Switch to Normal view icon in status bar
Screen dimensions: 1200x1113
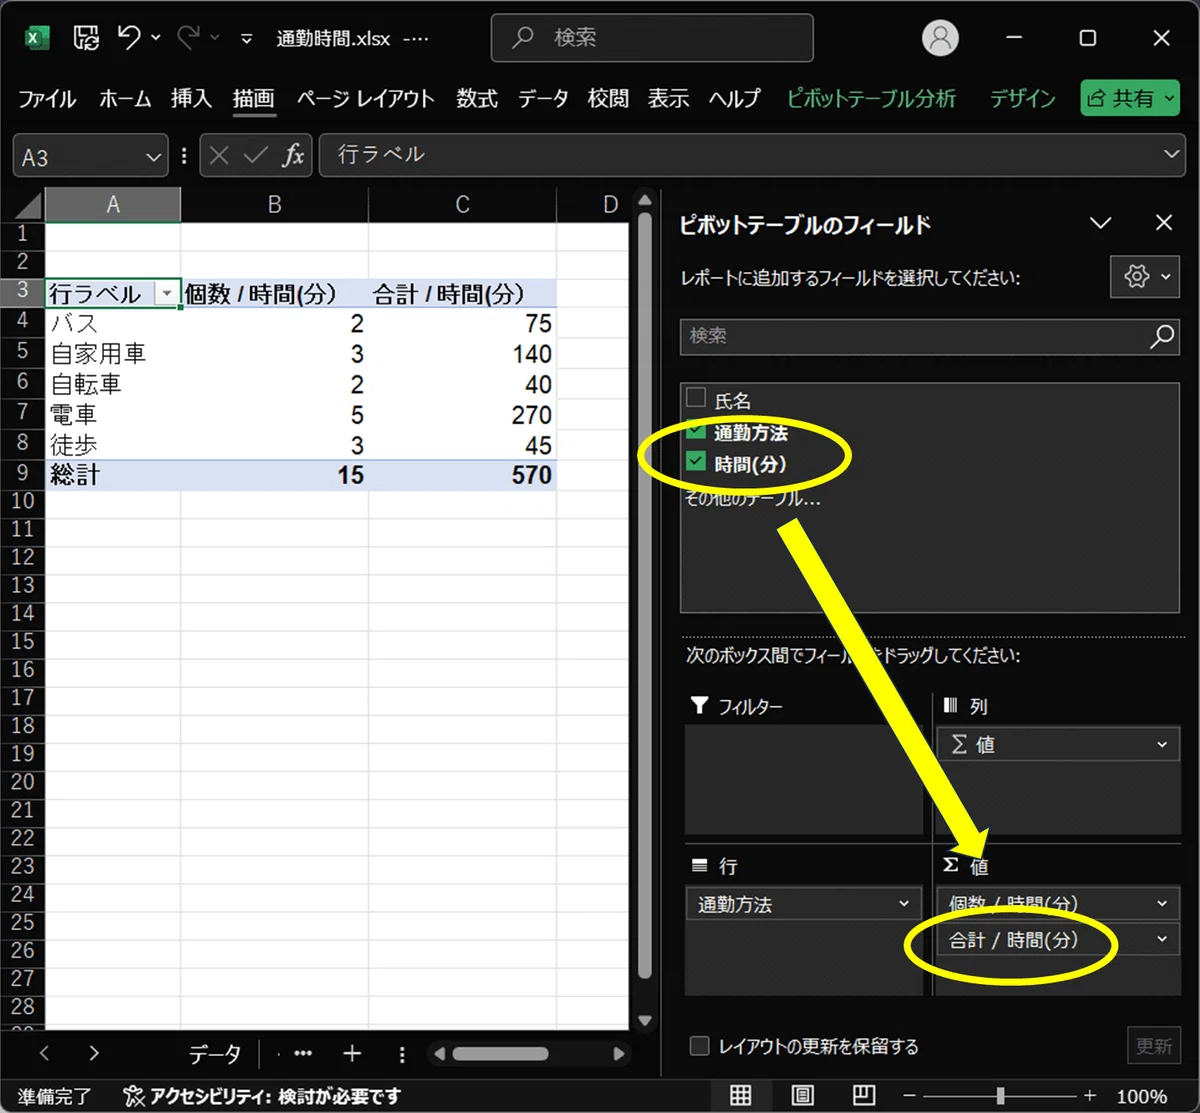[741, 1095]
